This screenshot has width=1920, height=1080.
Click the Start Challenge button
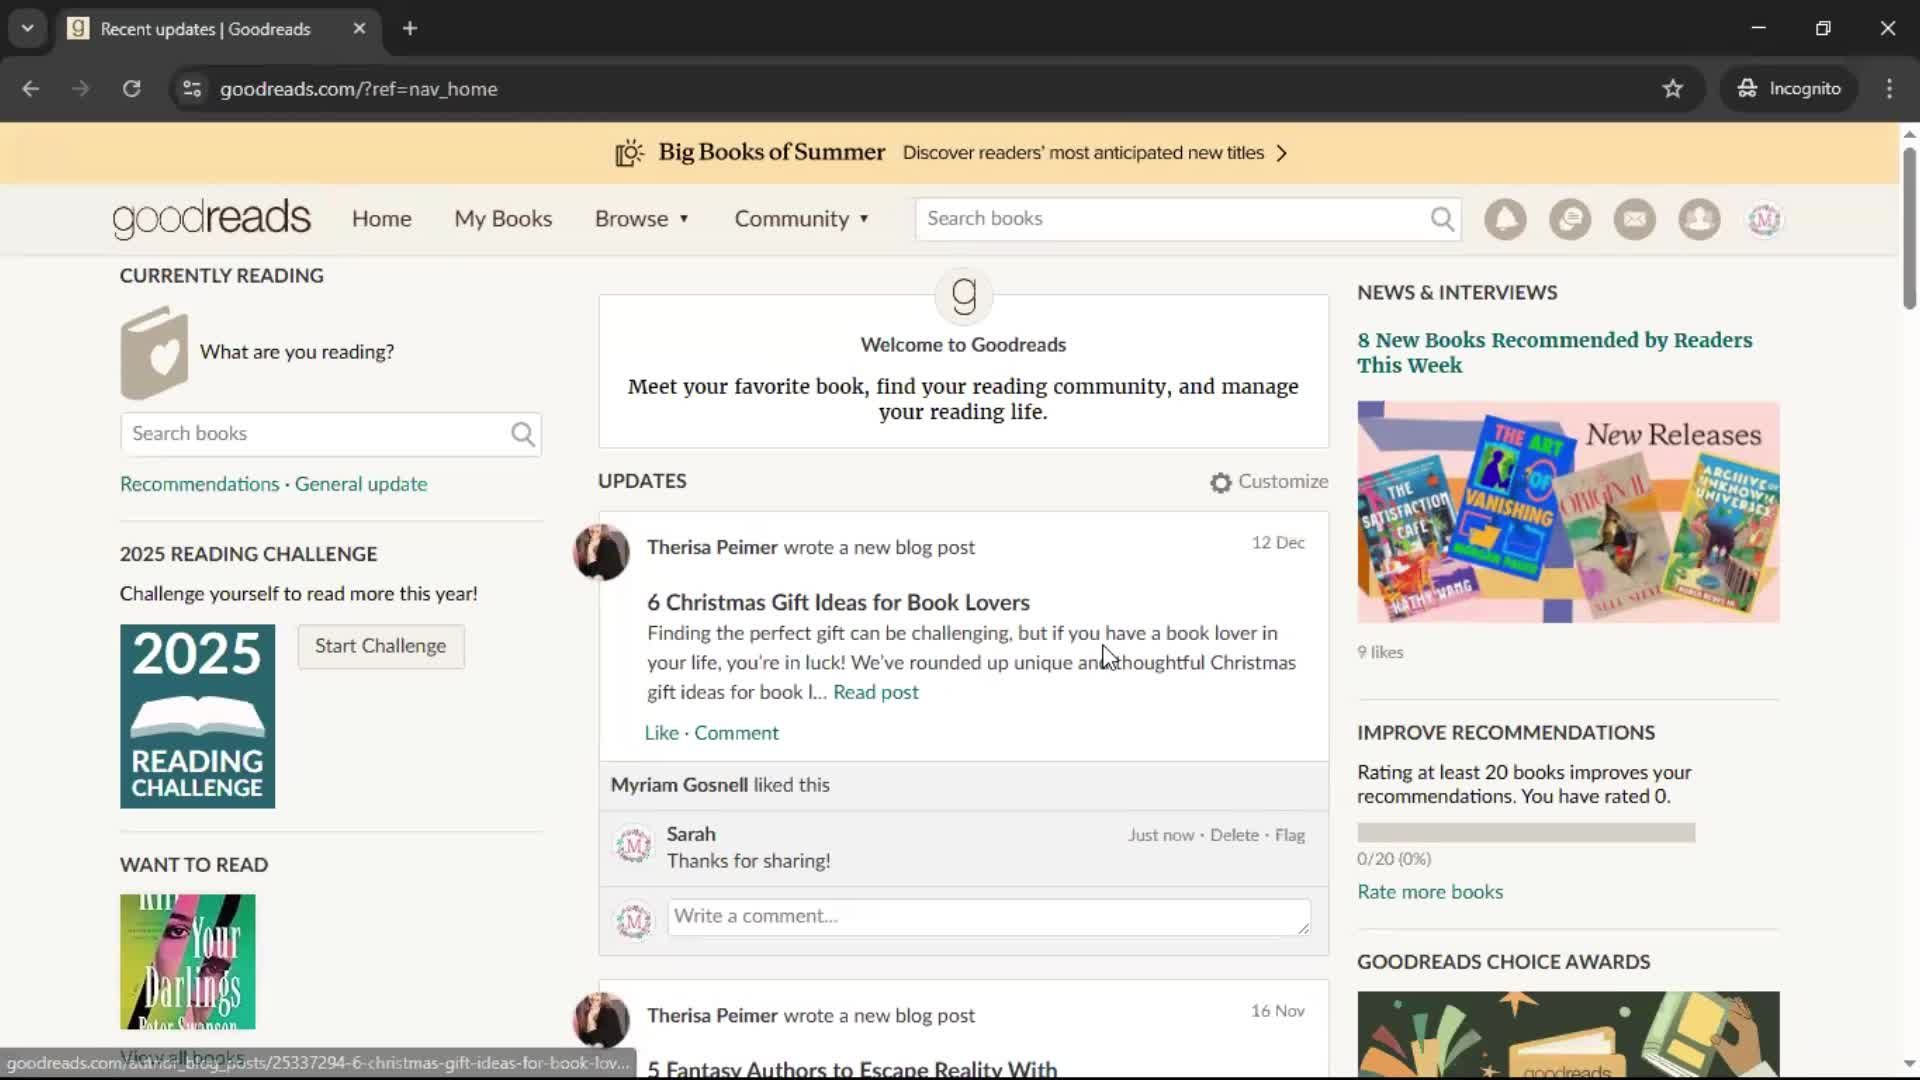(381, 646)
